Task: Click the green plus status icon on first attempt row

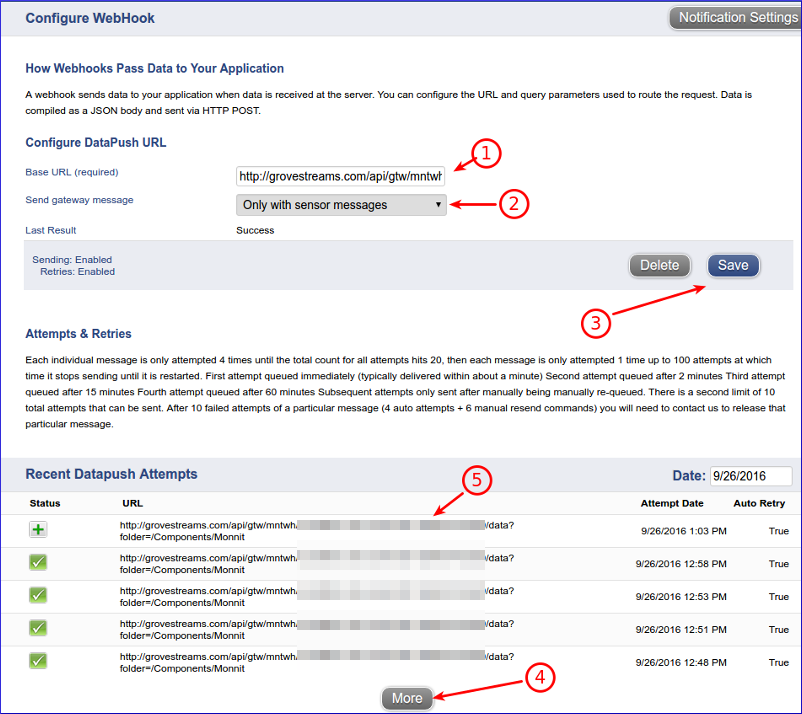Action: pyautogui.click(x=38, y=529)
